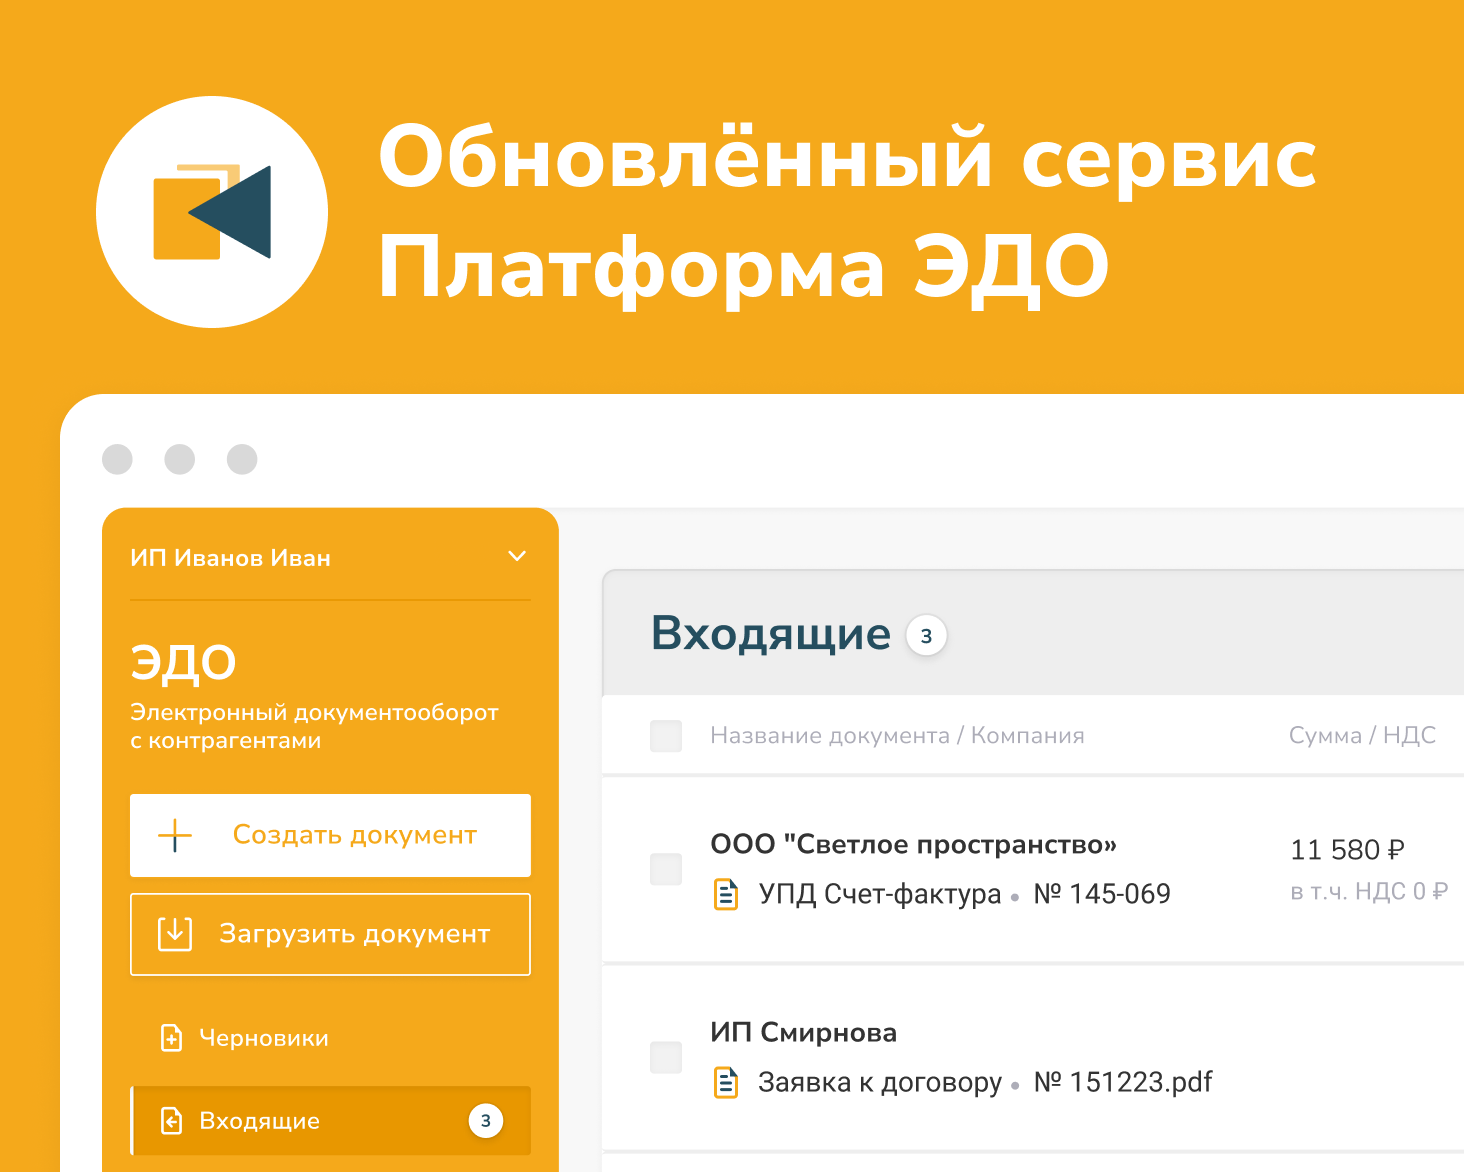1464x1172 pixels.
Task: Expand the ИП Иванов Иван account dropdown
Action: 517,556
